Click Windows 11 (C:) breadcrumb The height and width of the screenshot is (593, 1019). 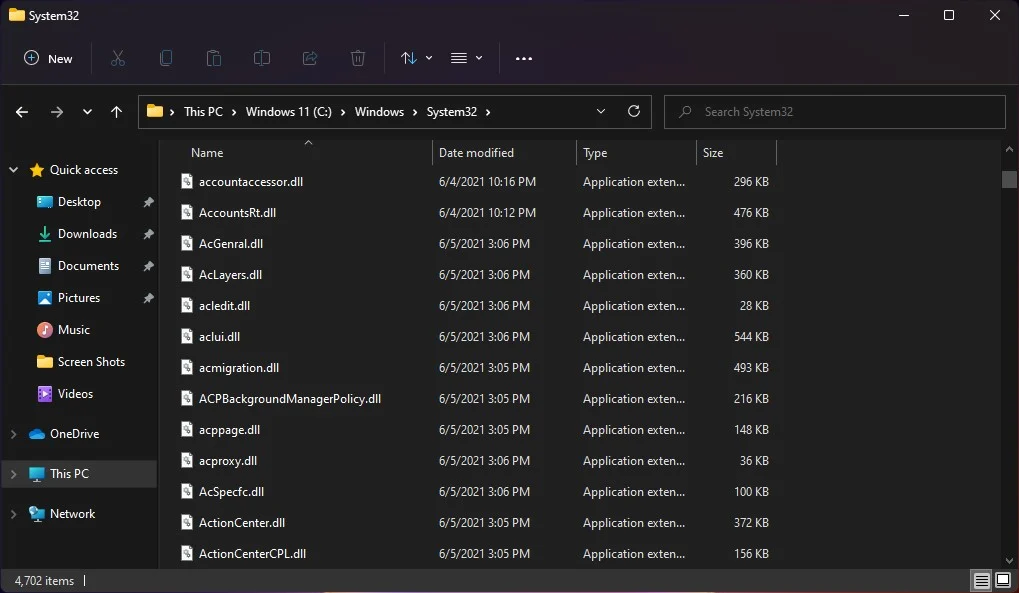(289, 112)
